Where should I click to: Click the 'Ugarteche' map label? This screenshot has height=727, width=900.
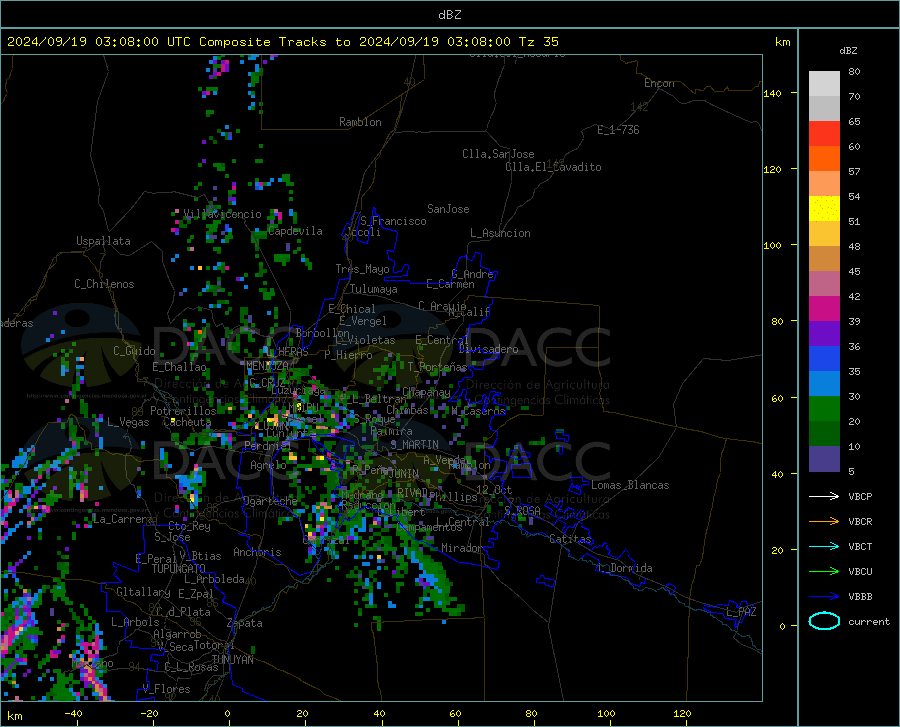[270, 501]
